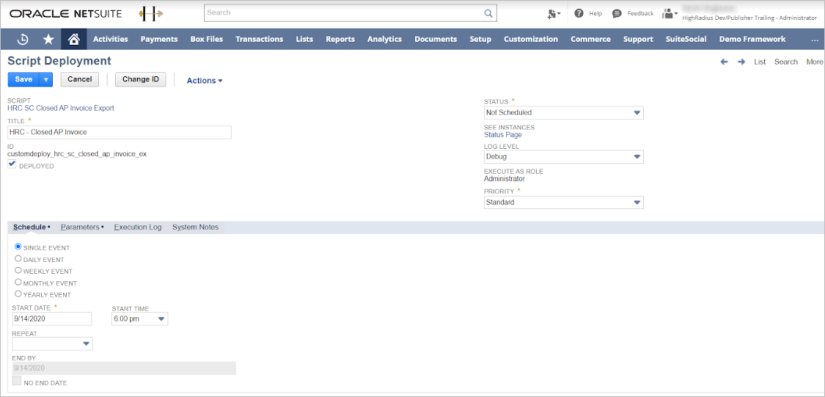Viewport: 825px width, 397px height.
Task: Go to previous record arrow
Action: [724, 62]
